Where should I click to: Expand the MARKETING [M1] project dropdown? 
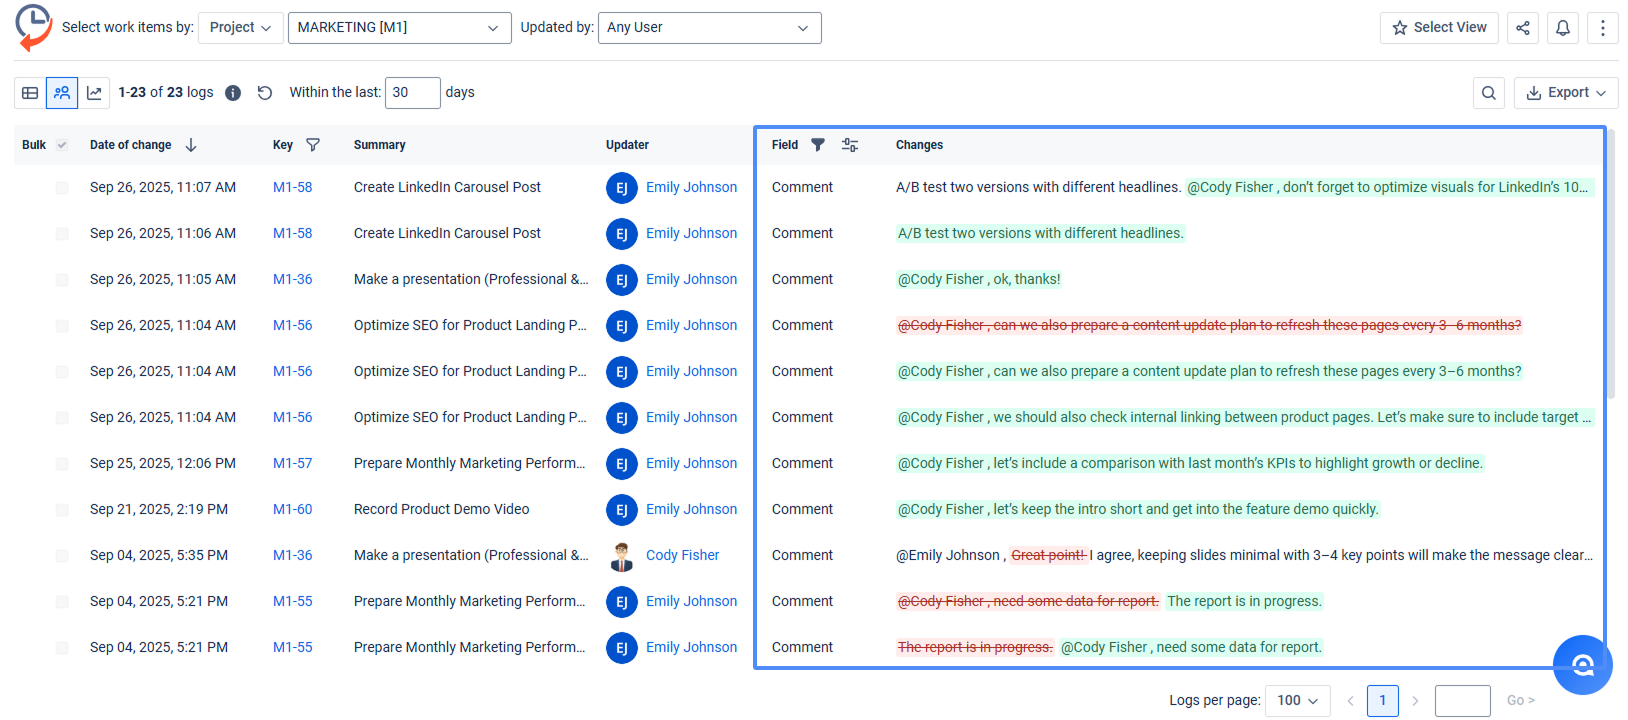399,28
